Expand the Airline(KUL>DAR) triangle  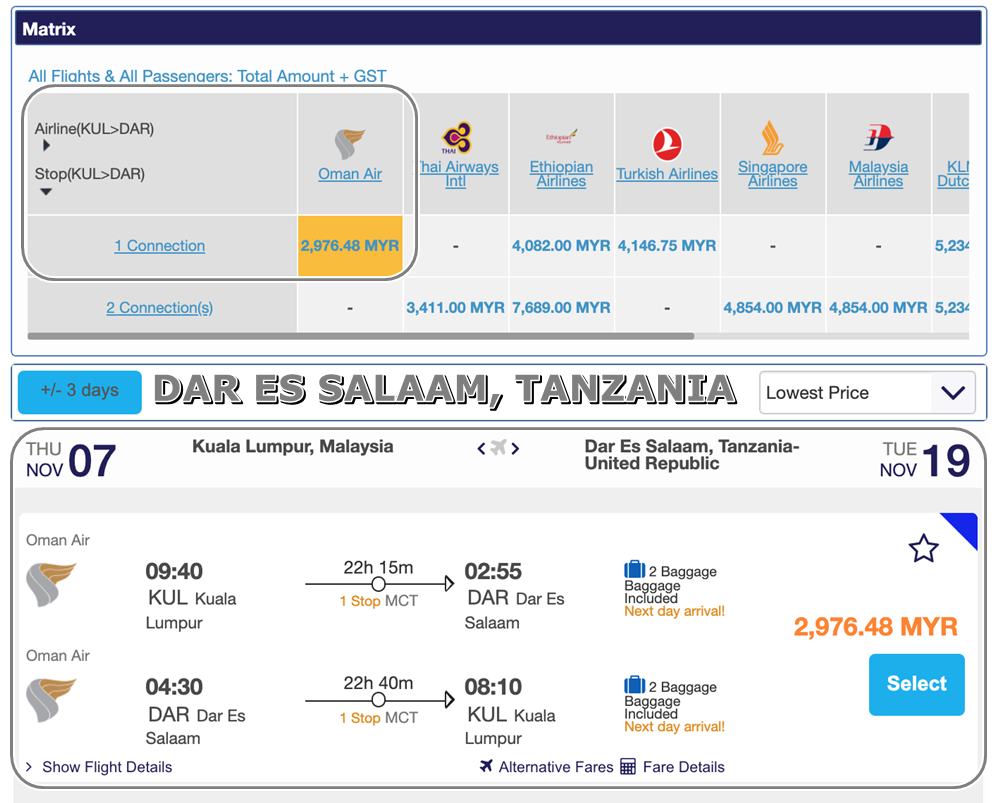click(x=46, y=145)
